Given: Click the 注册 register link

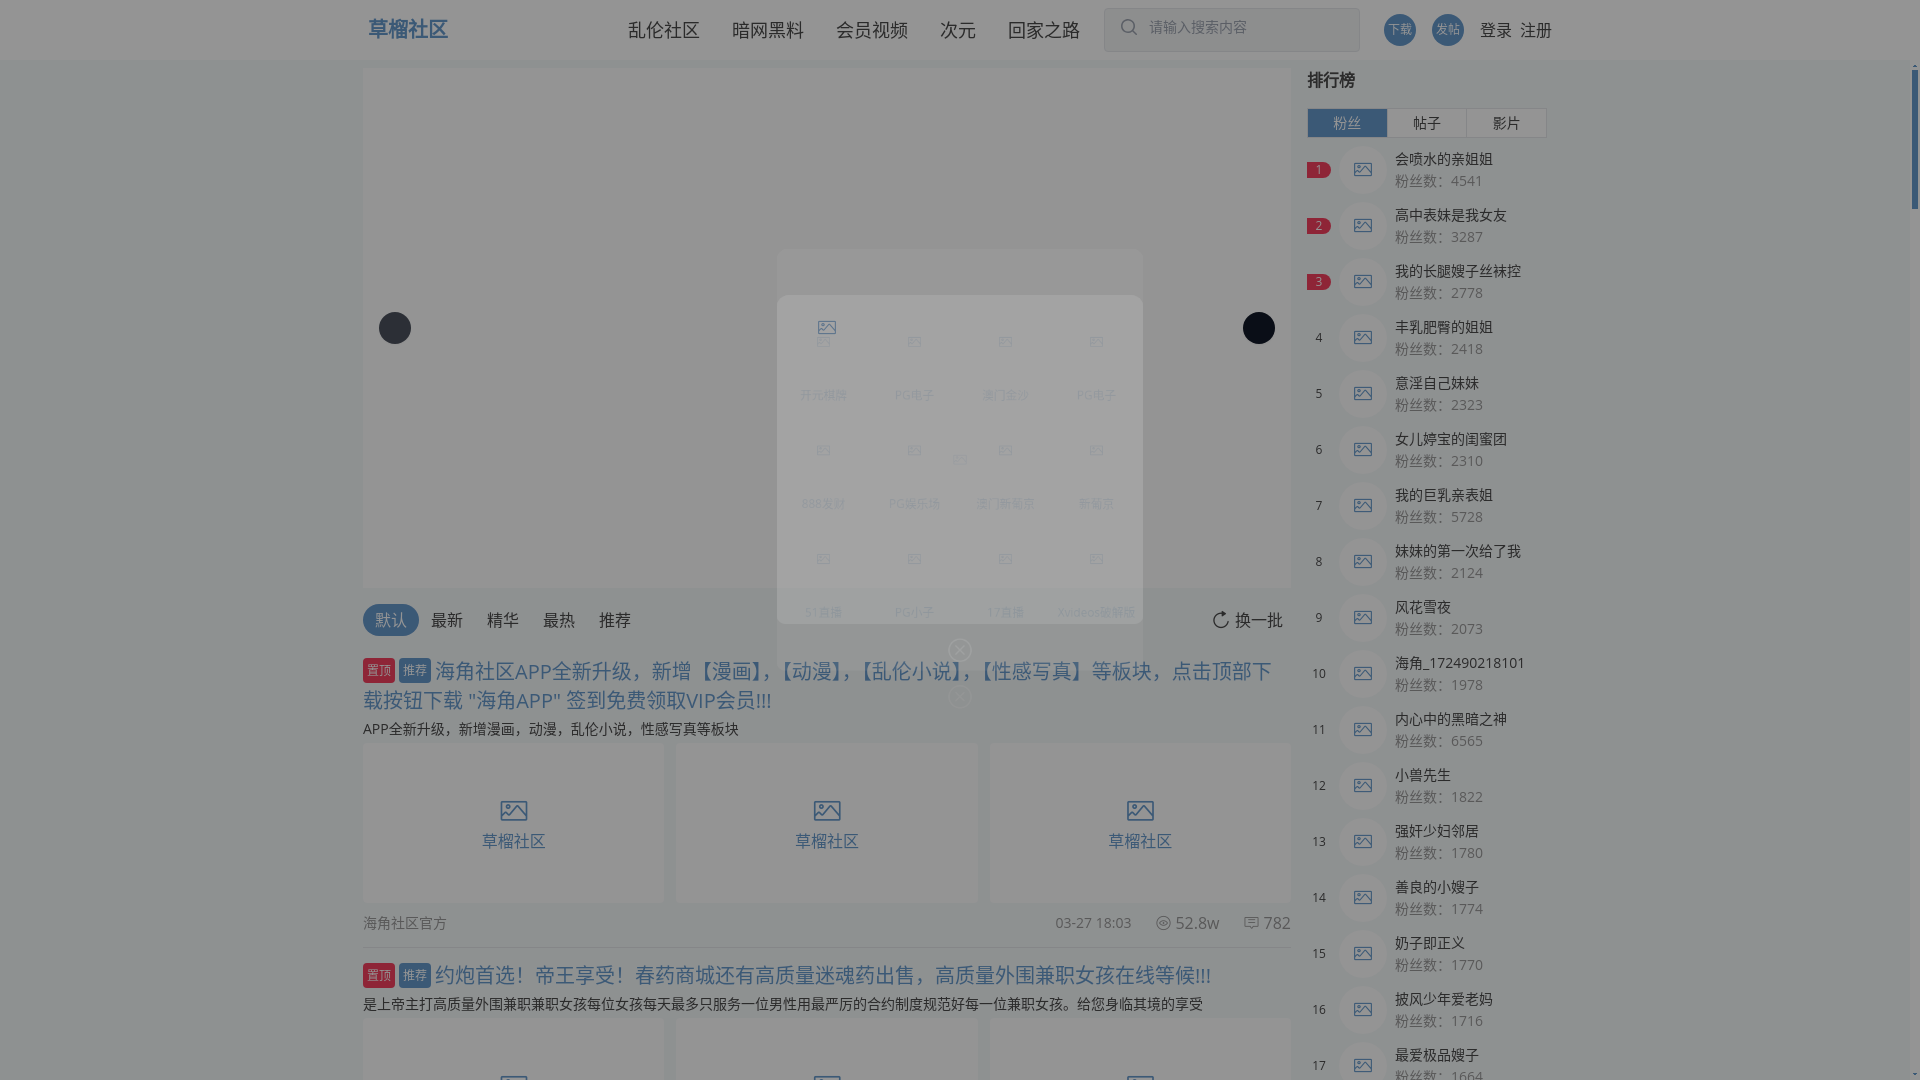Looking at the screenshot, I should click(x=1536, y=30).
